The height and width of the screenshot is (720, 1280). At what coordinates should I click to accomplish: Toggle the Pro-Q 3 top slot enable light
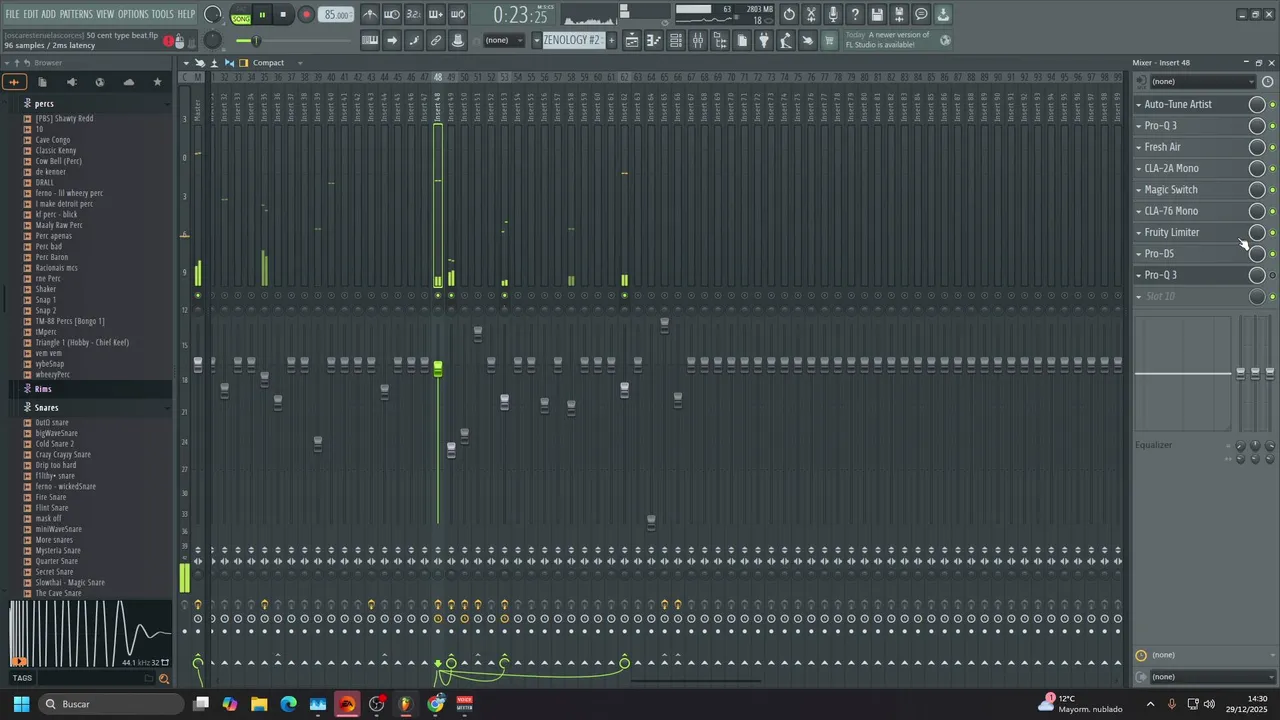(1272, 126)
